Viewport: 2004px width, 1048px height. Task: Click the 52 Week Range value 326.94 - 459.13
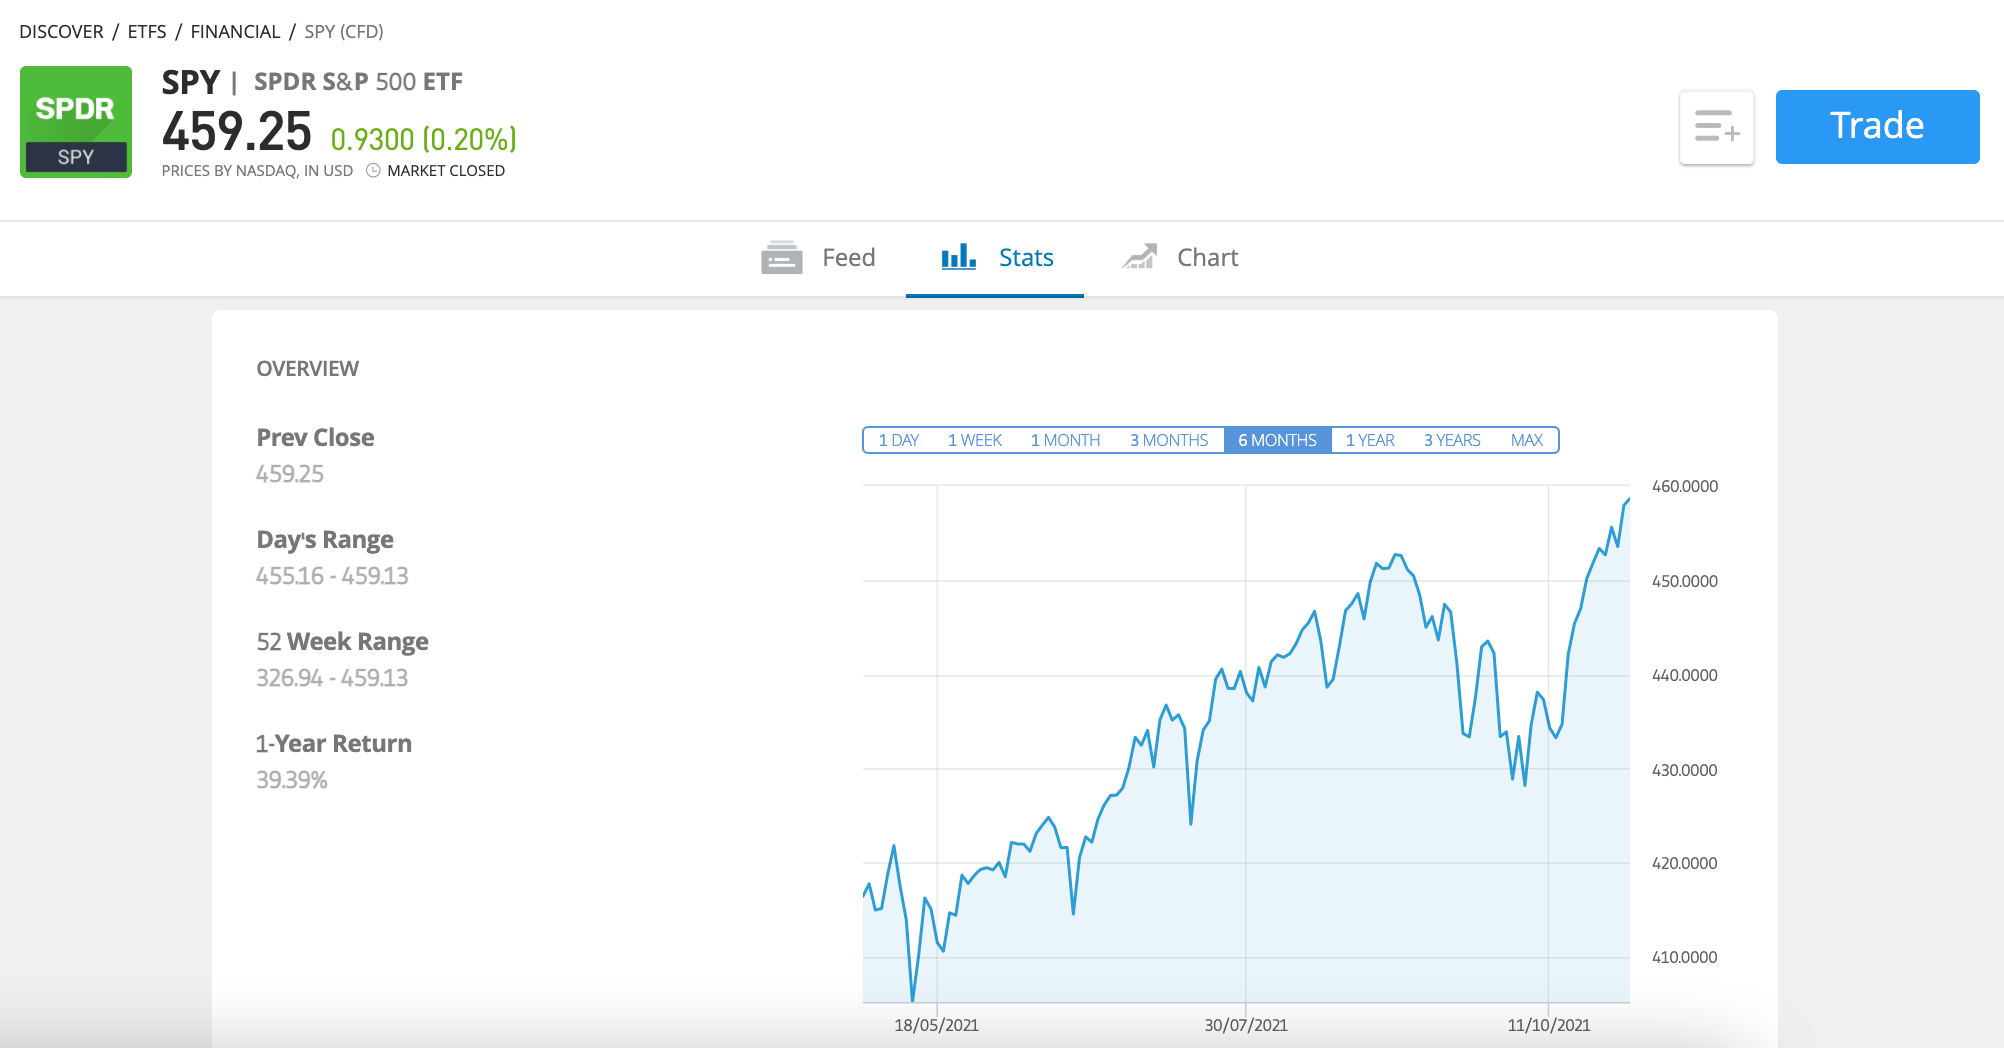point(332,678)
